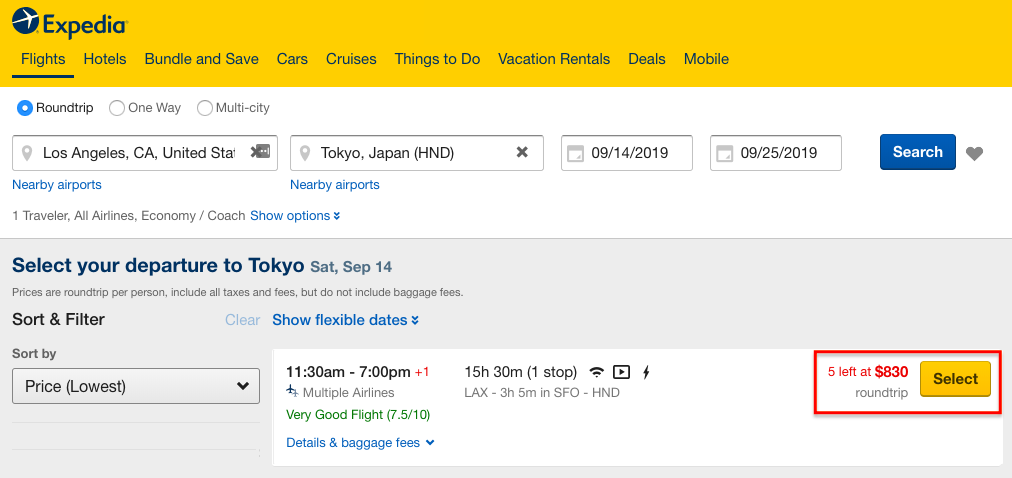Select the Multi-city radio button
The width and height of the screenshot is (1012, 478).
tap(205, 108)
